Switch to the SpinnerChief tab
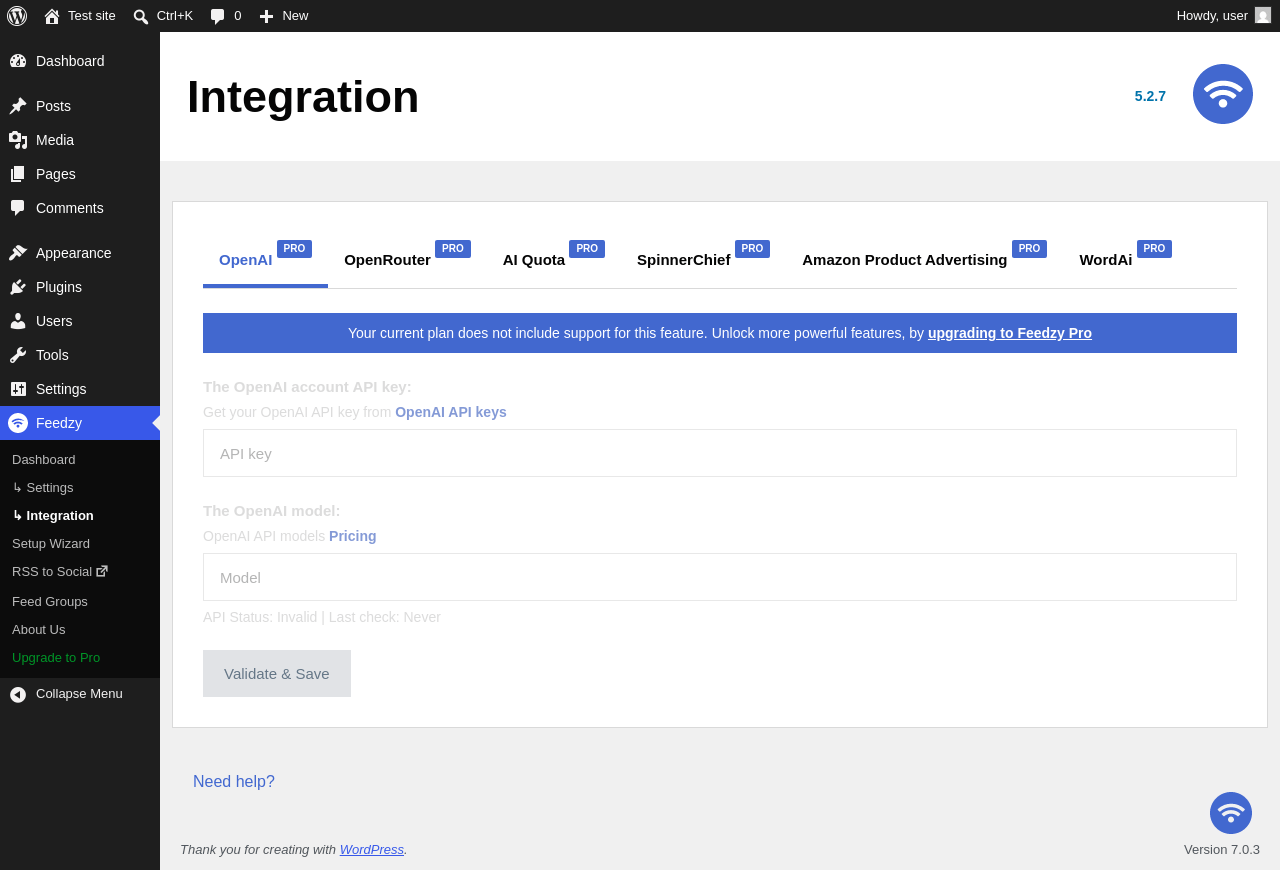The height and width of the screenshot is (870, 1280). (683, 260)
